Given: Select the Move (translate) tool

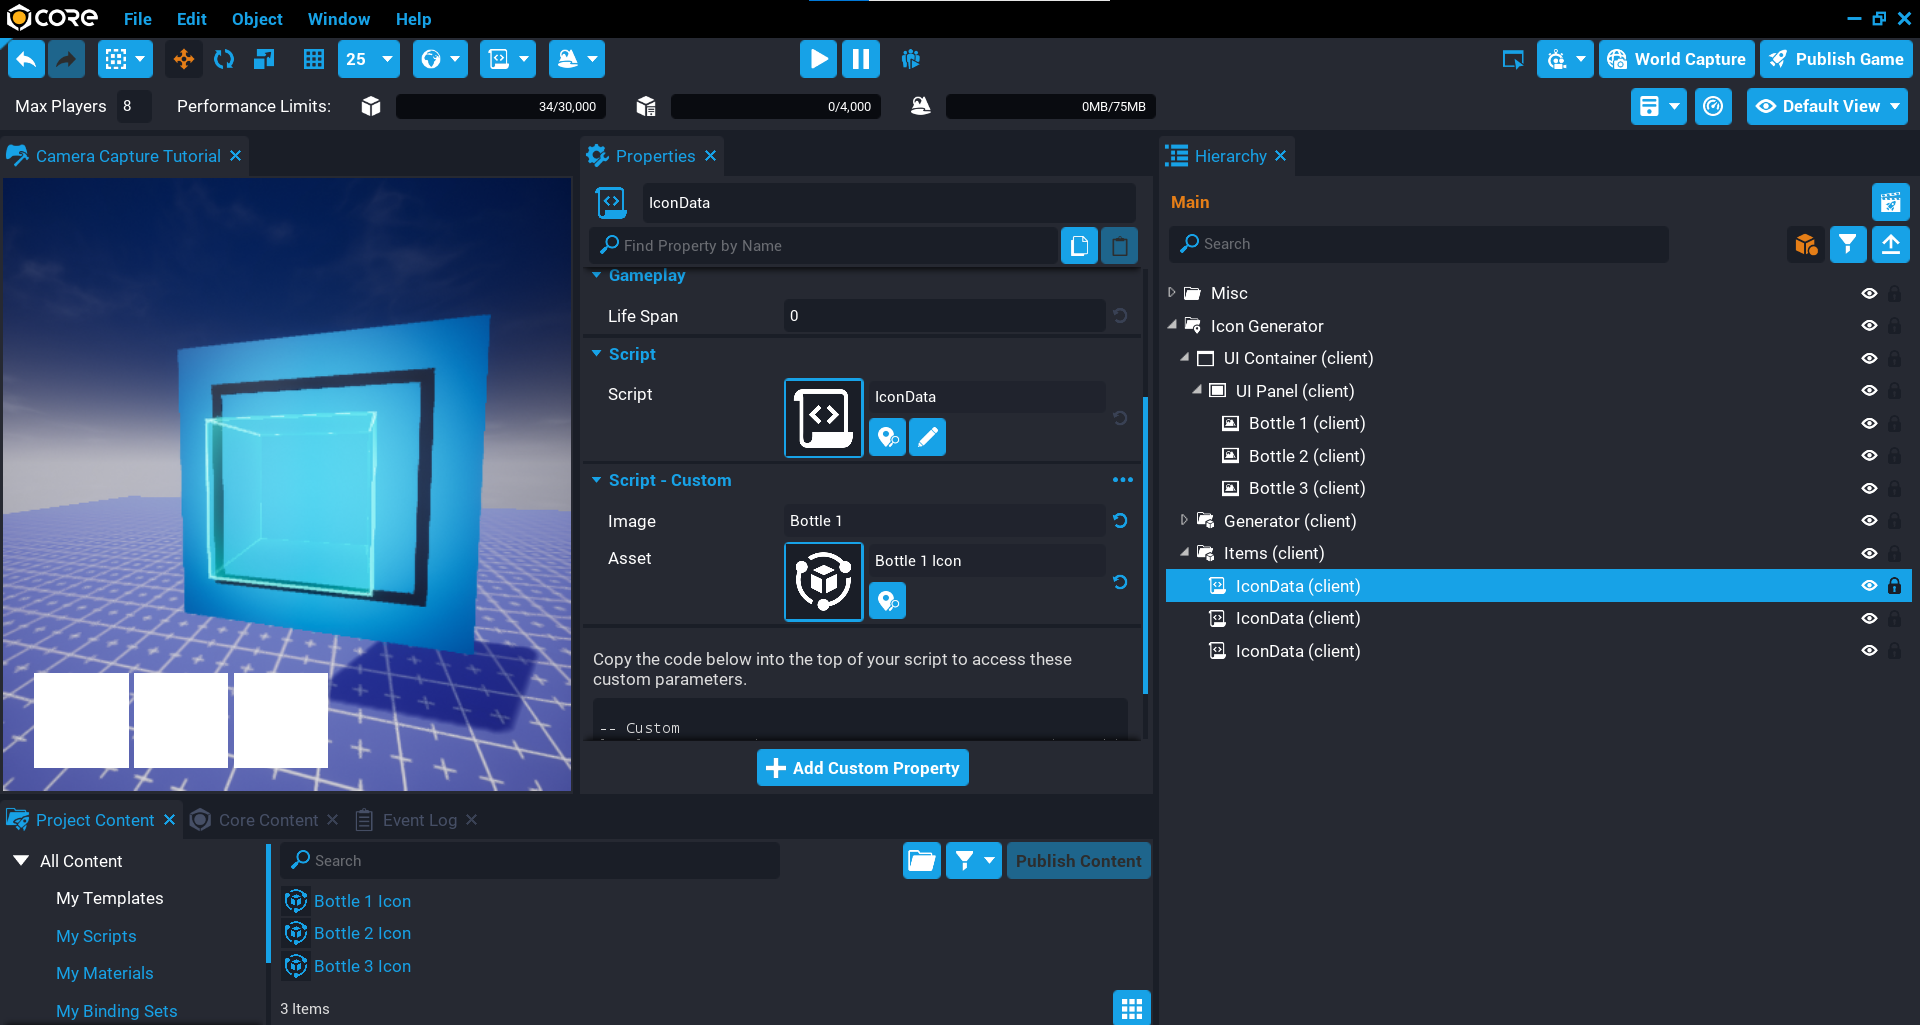Looking at the screenshot, I should [184, 59].
